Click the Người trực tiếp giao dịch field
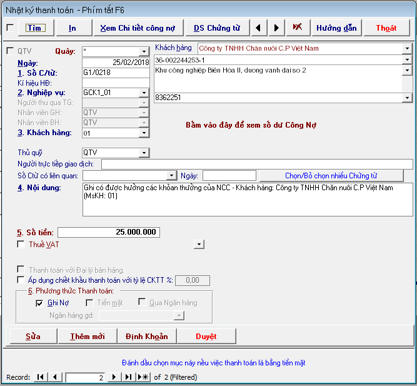The height and width of the screenshot is (386, 417). 257,164
